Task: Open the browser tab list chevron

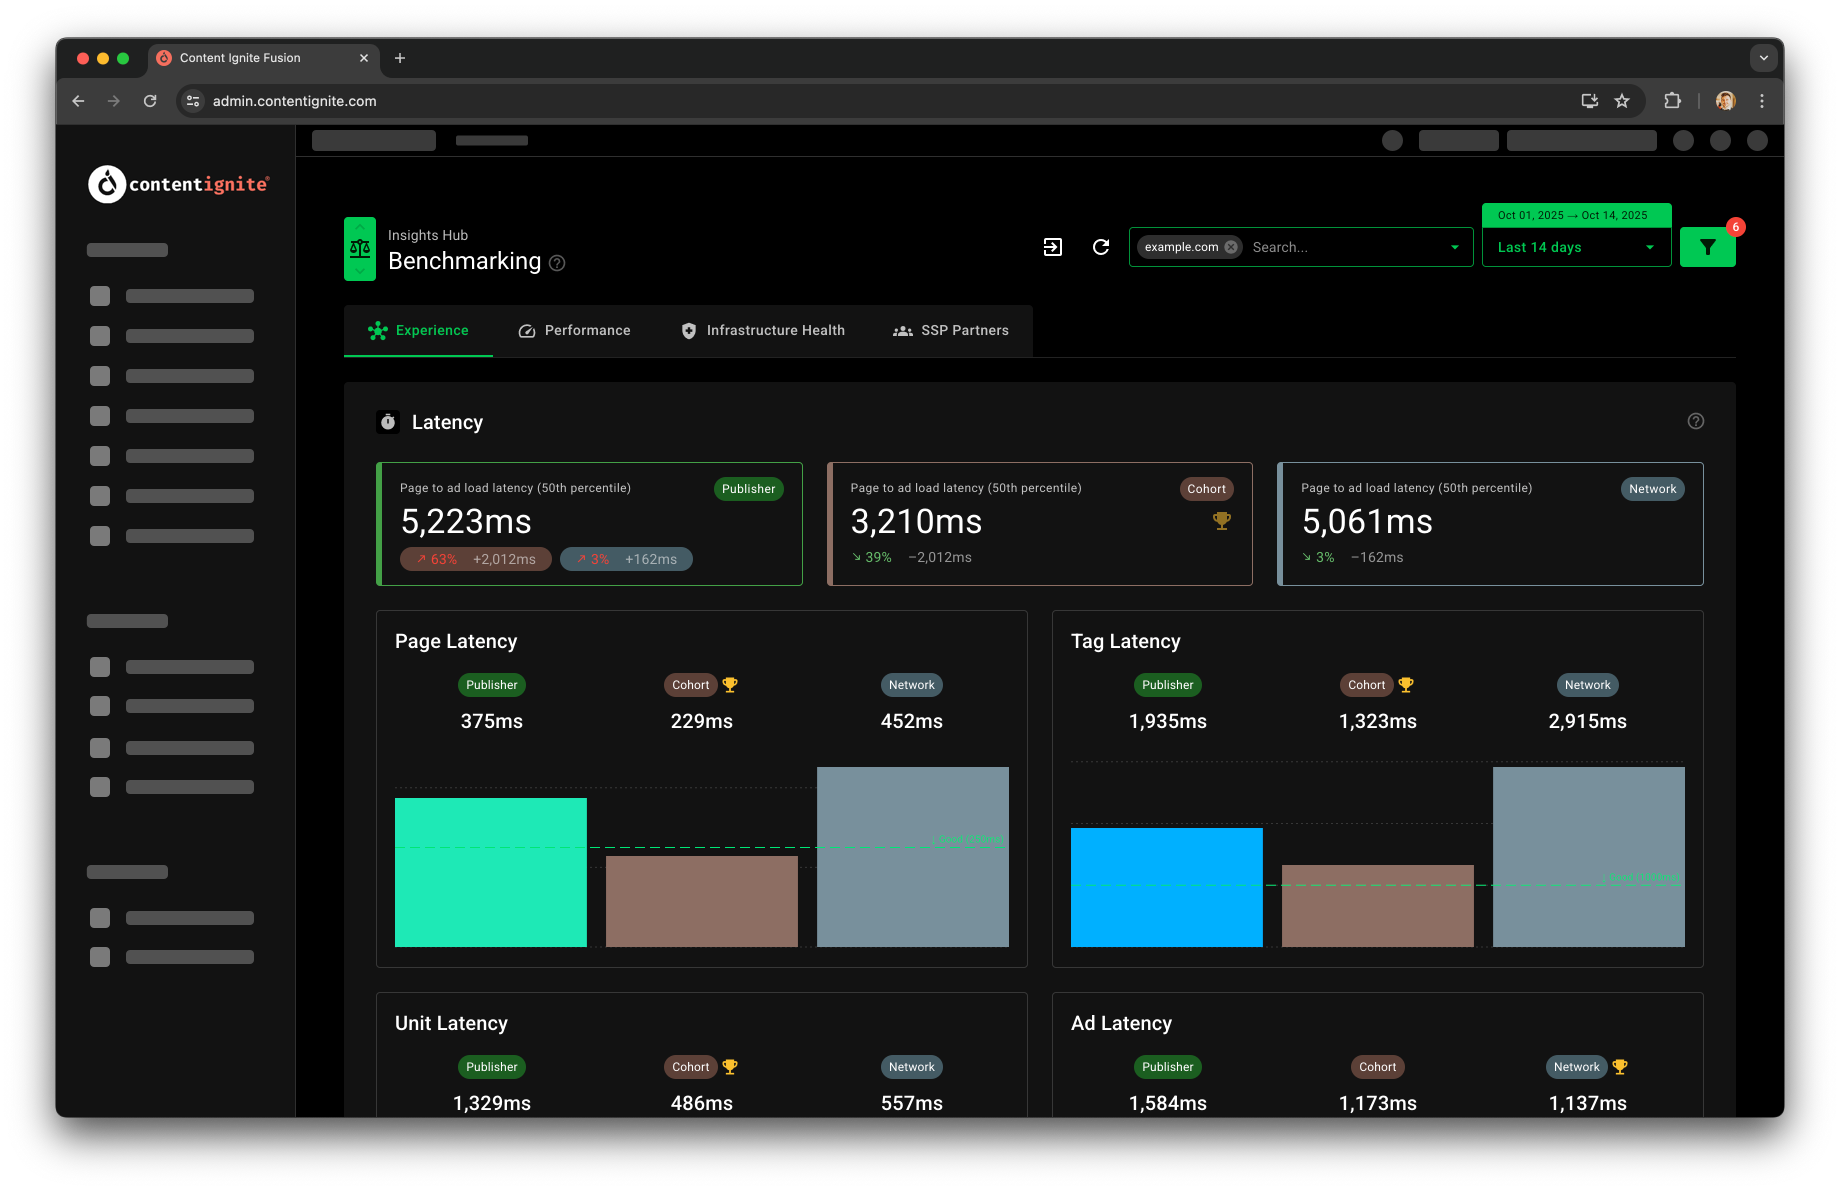Action: click(x=1763, y=58)
